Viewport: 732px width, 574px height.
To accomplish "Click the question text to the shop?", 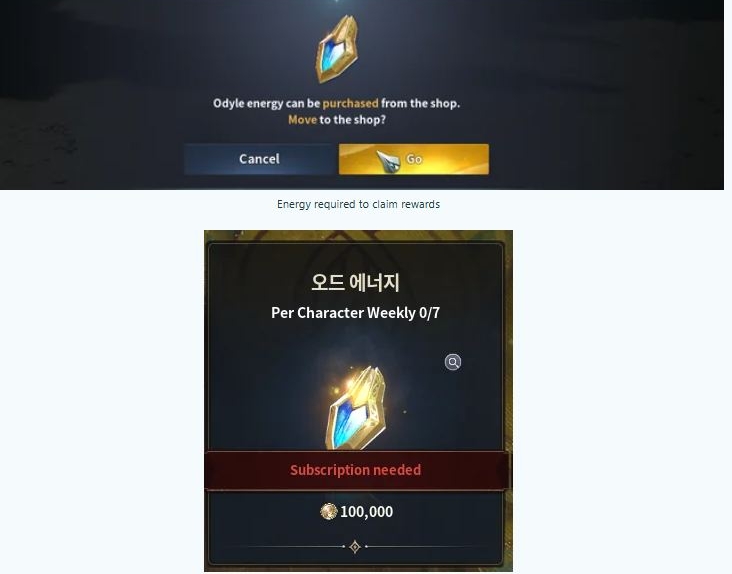I will pyautogui.click(x=352, y=120).
